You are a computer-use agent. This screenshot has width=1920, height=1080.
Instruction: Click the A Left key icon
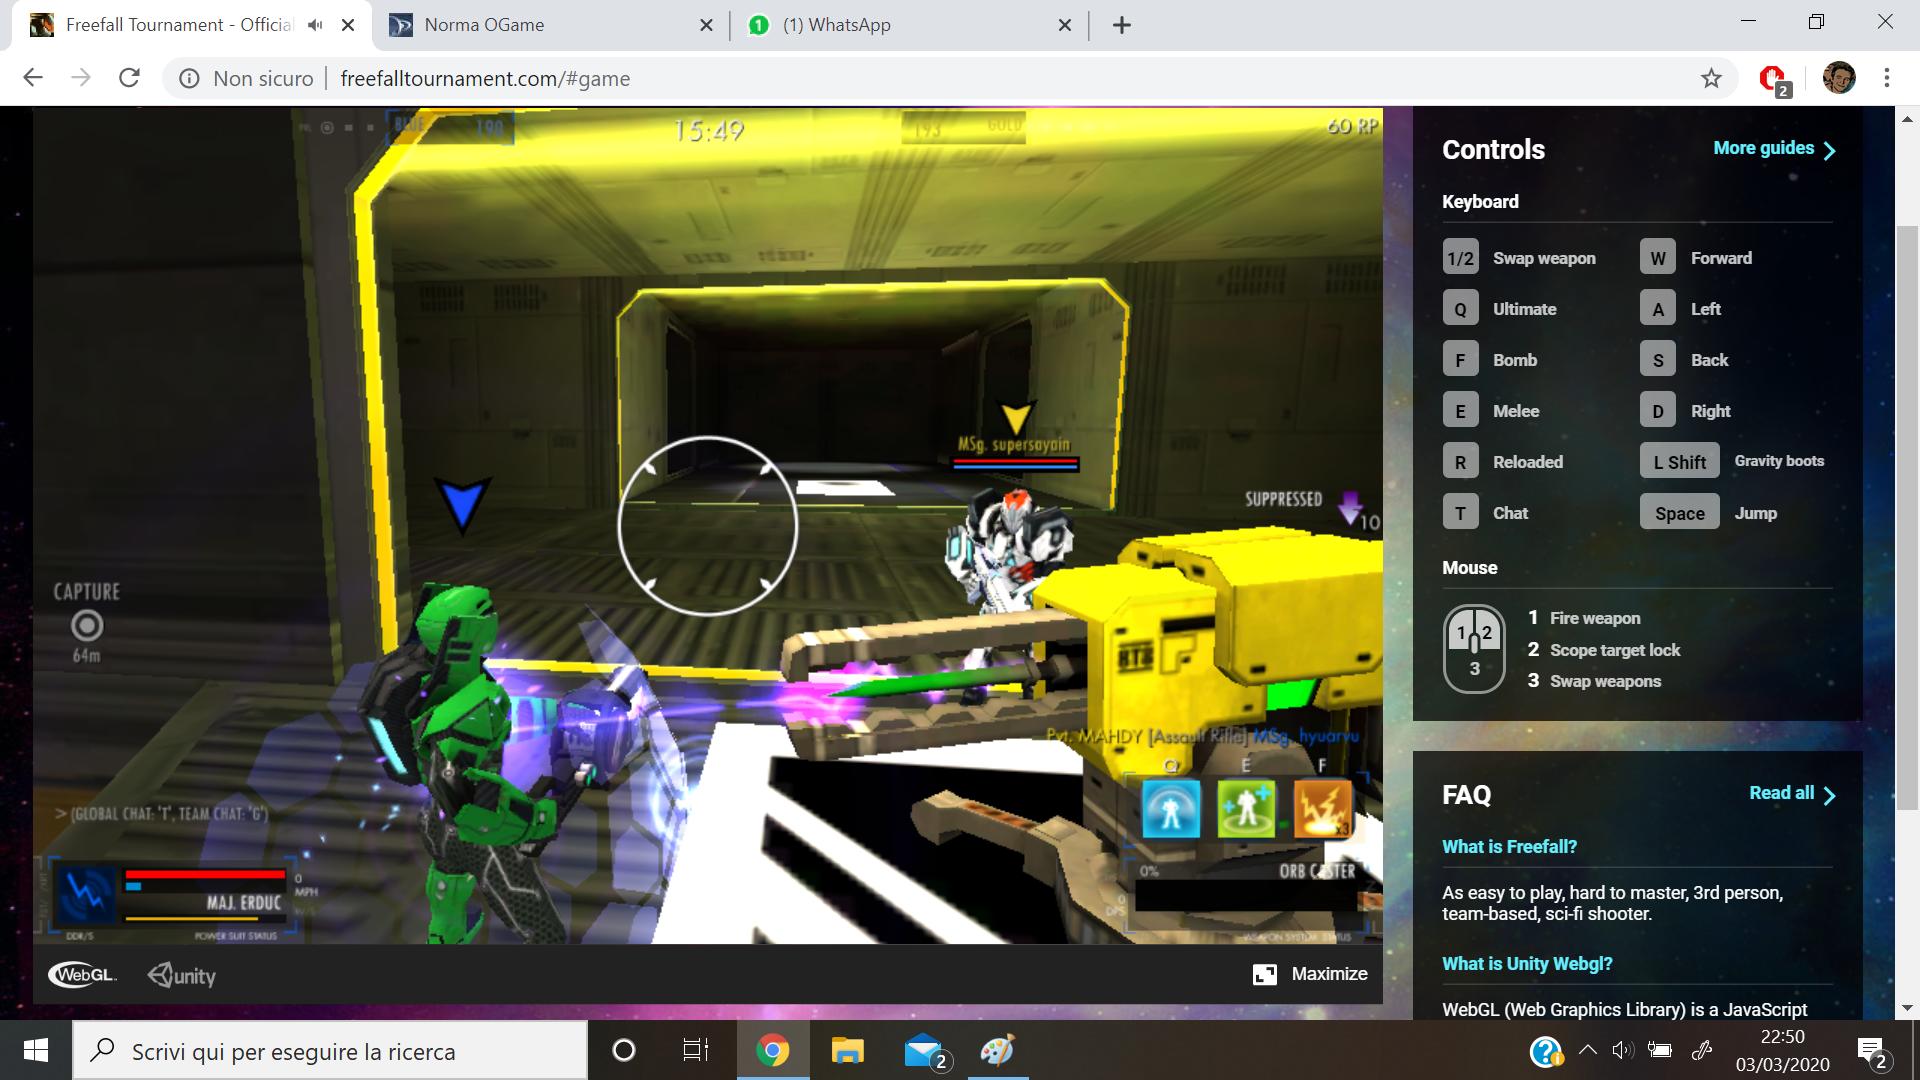(x=1658, y=309)
